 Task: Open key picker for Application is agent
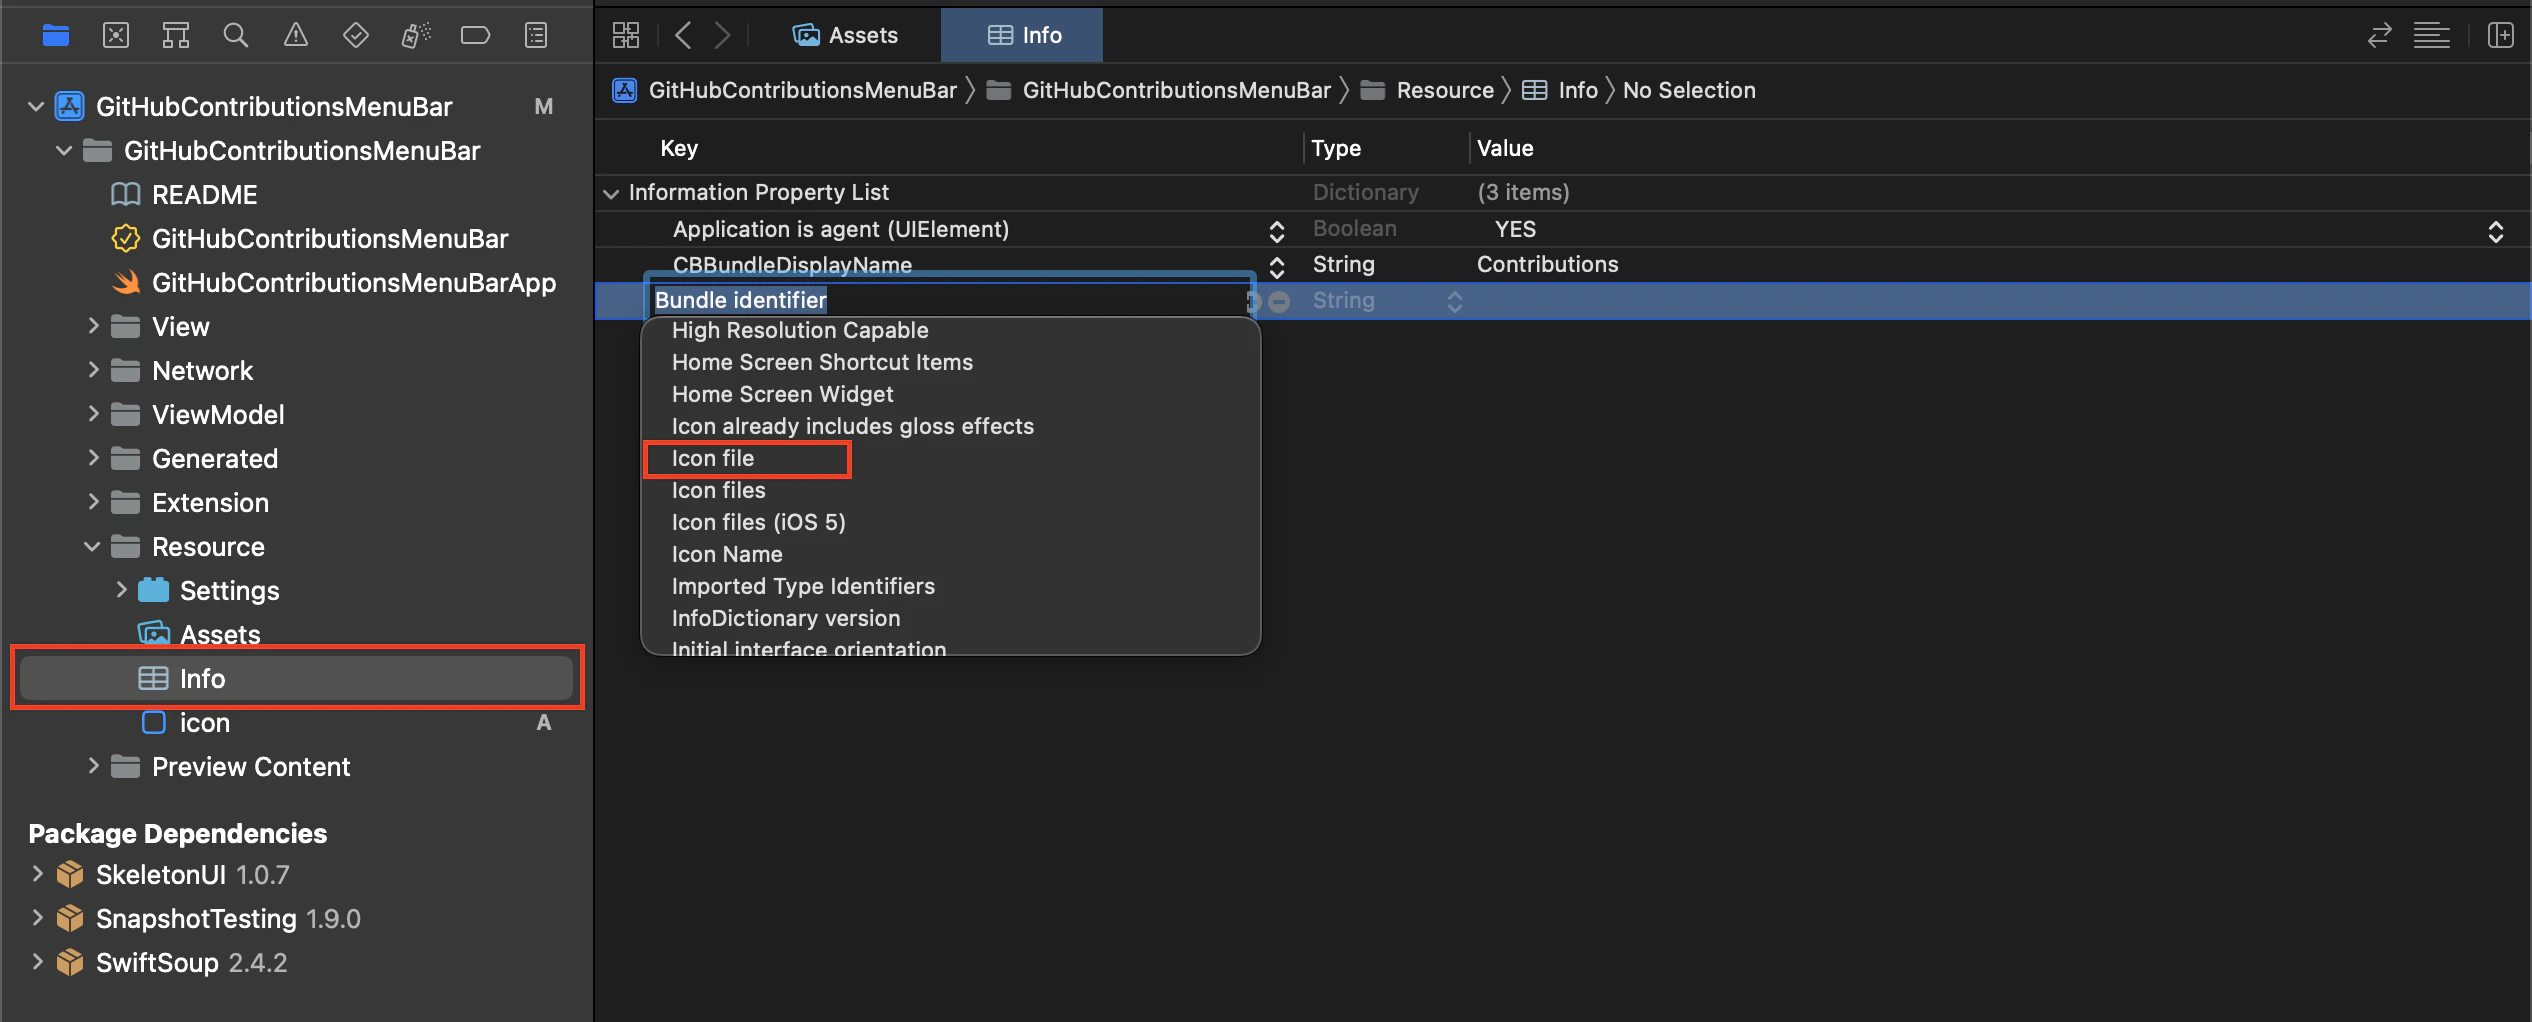[1277, 231]
